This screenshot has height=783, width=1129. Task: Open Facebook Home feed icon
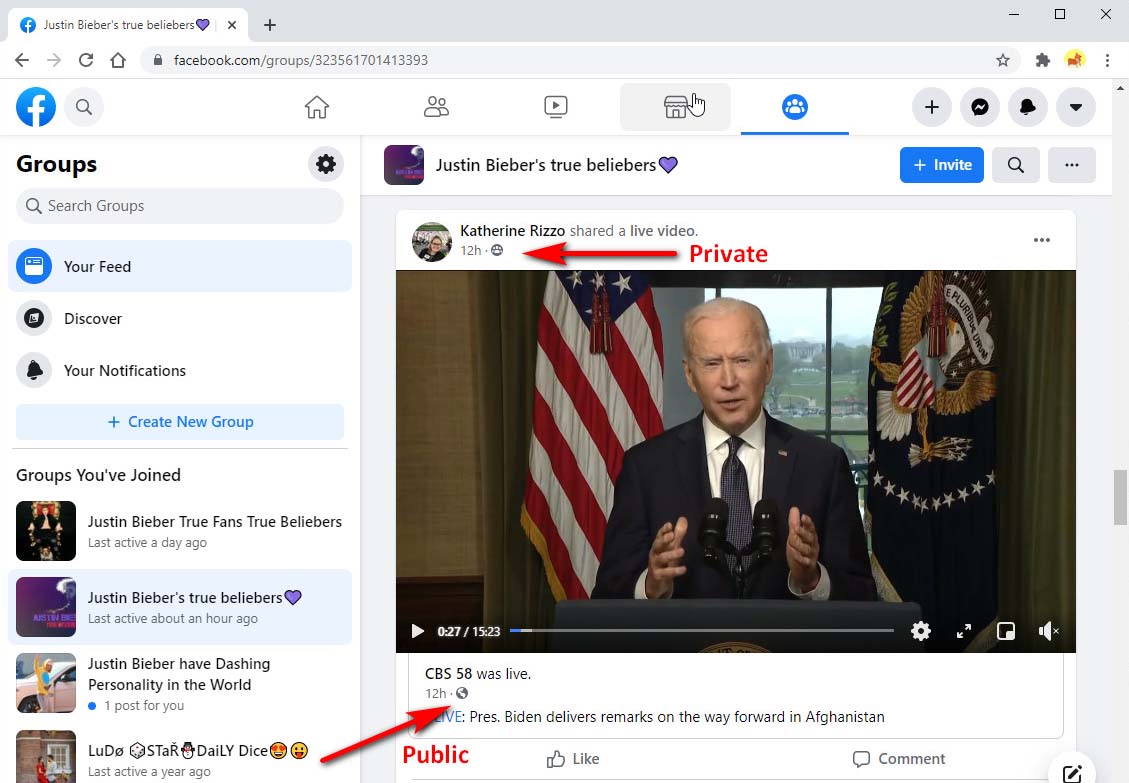click(x=317, y=107)
